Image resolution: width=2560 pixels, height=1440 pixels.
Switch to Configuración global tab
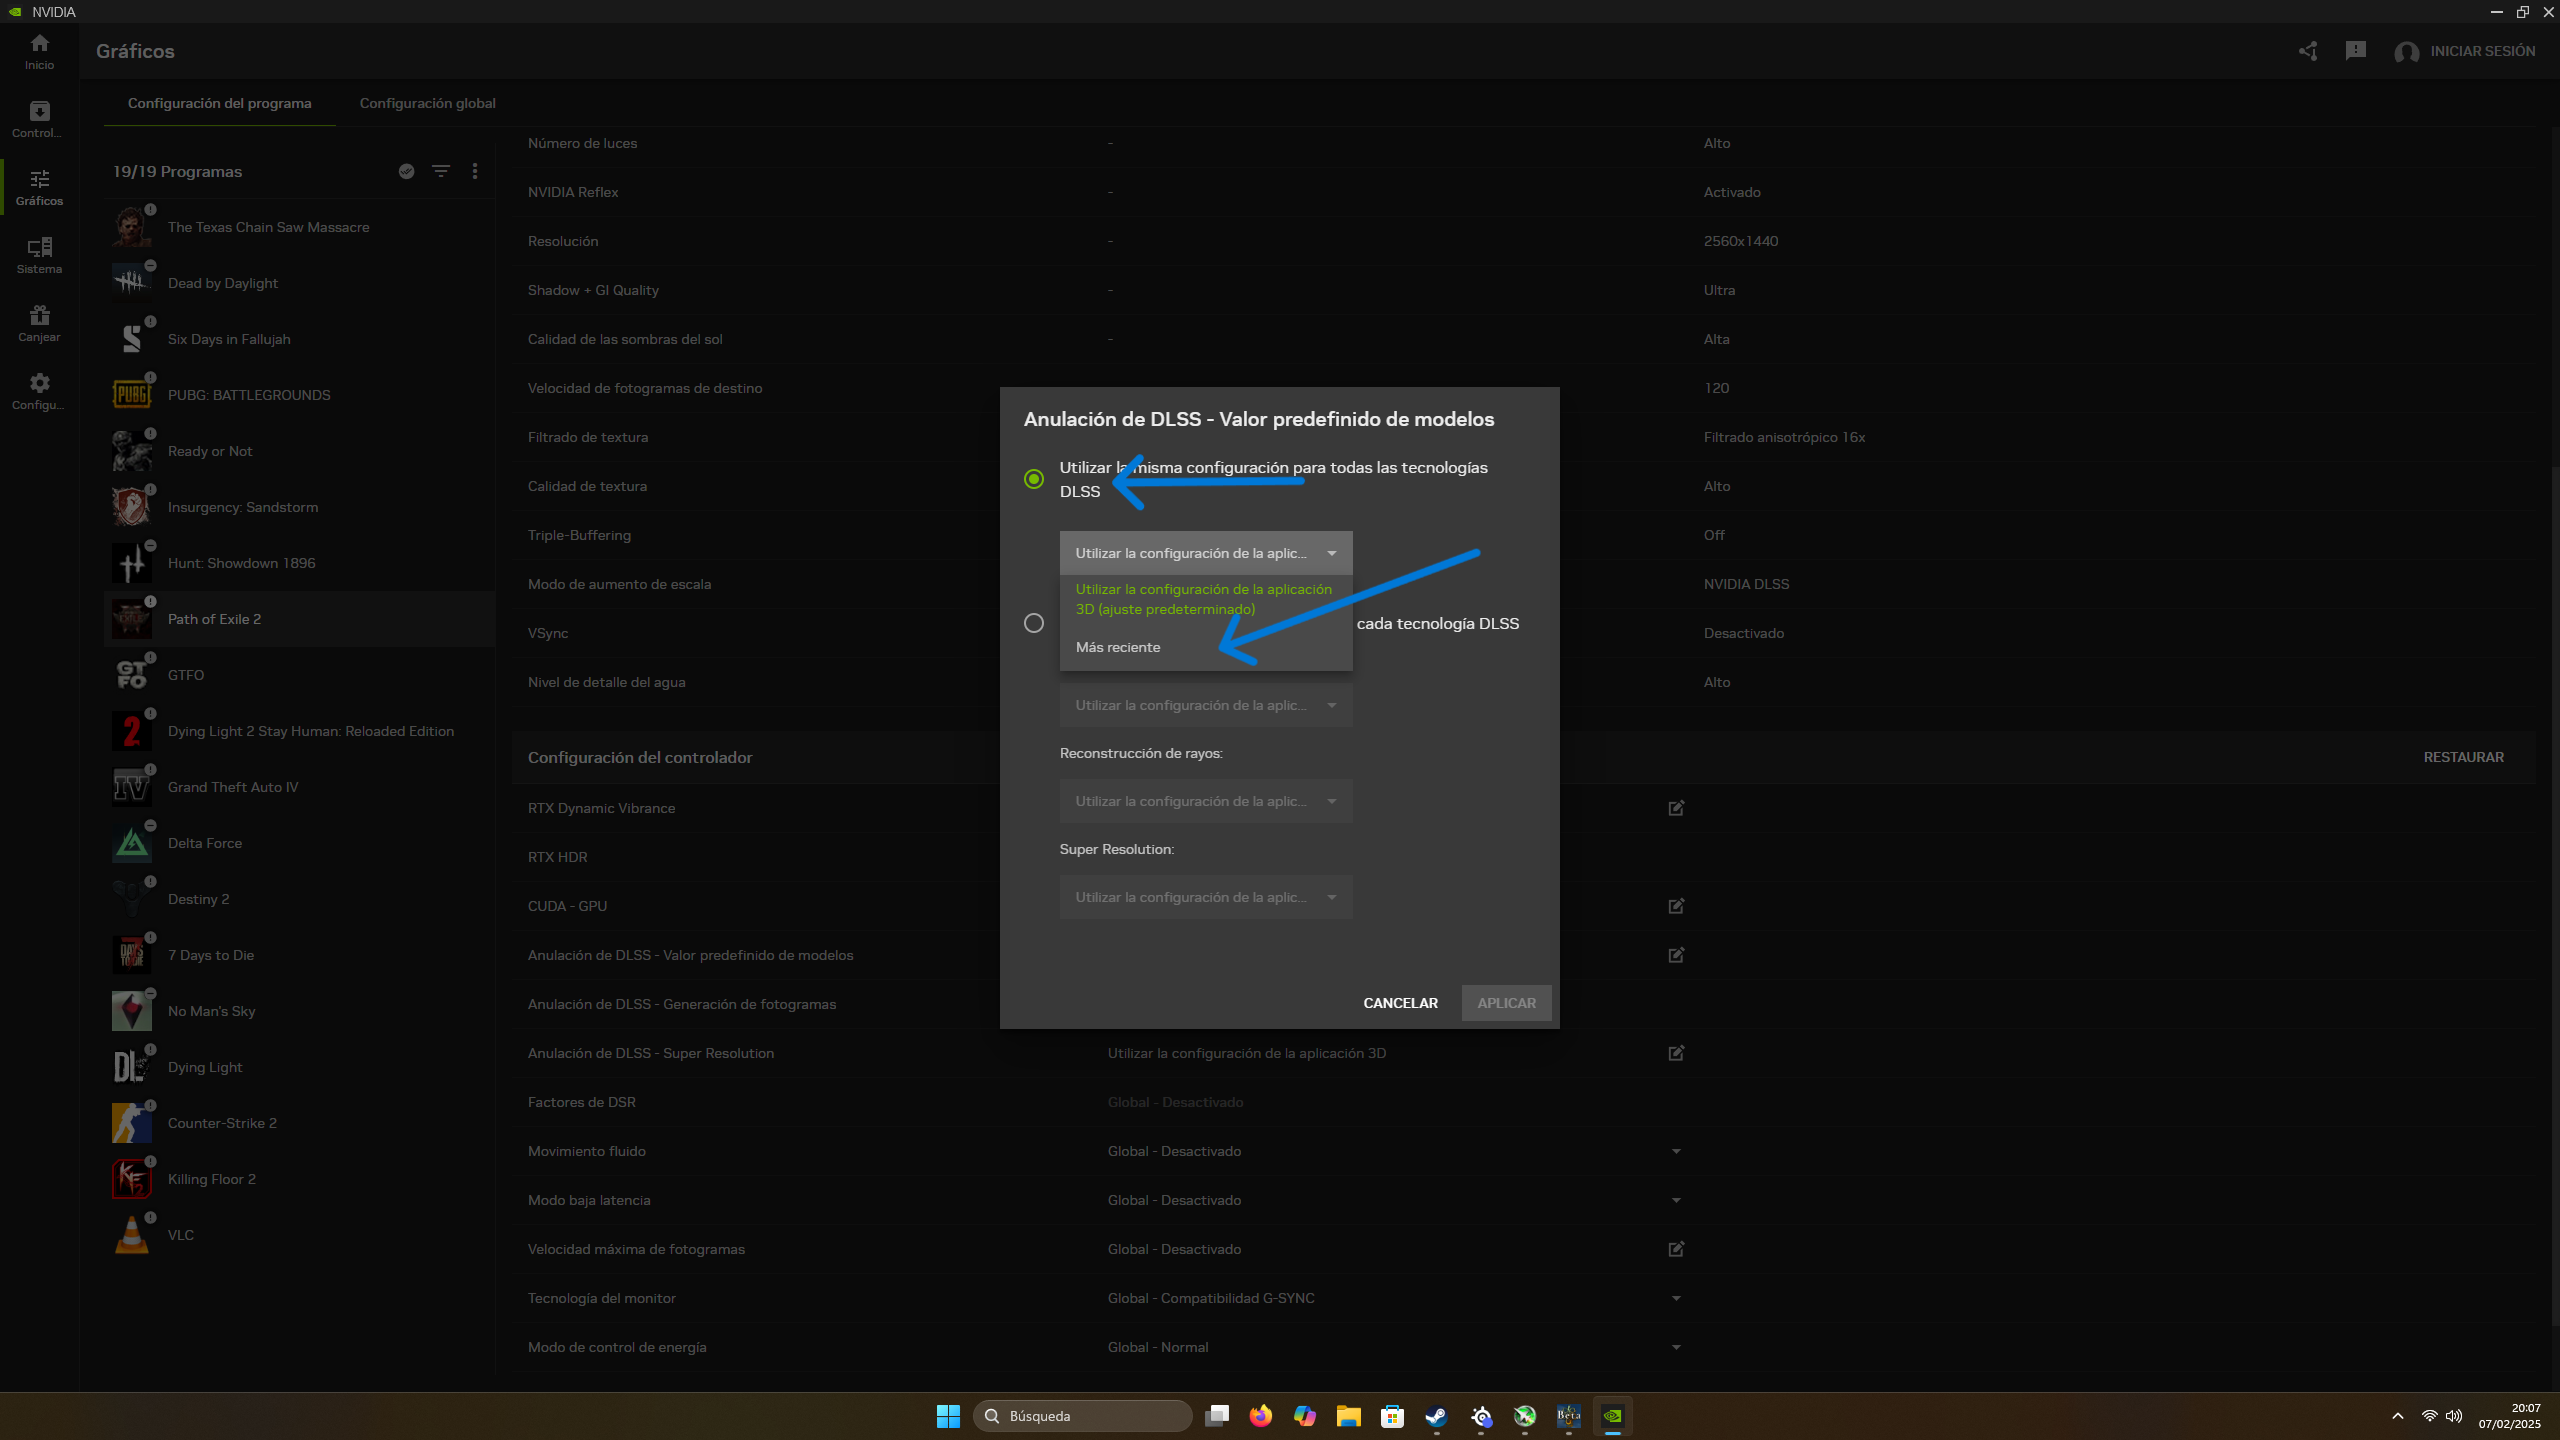click(x=427, y=103)
